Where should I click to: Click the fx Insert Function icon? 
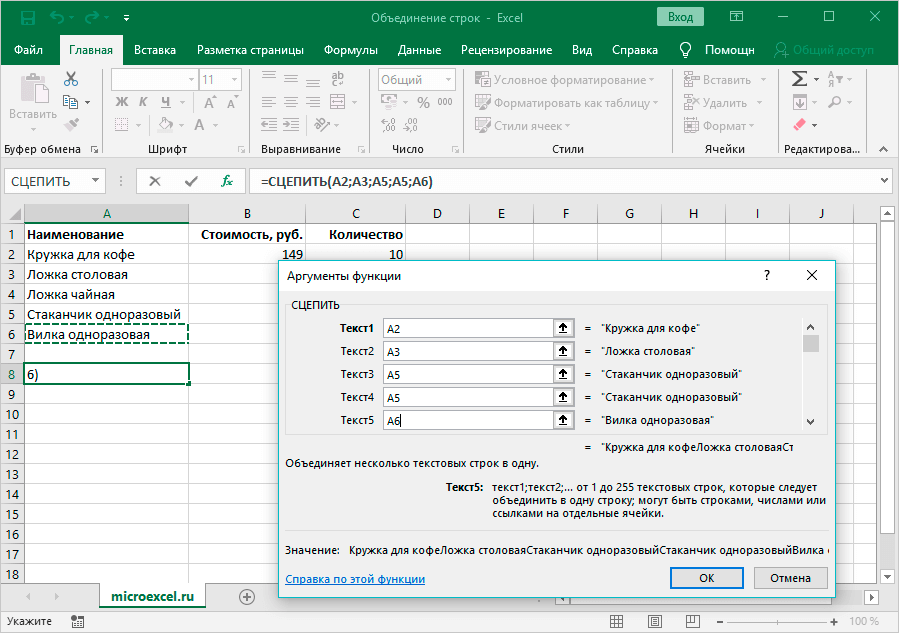pyautogui.click(x=226, y=181)
